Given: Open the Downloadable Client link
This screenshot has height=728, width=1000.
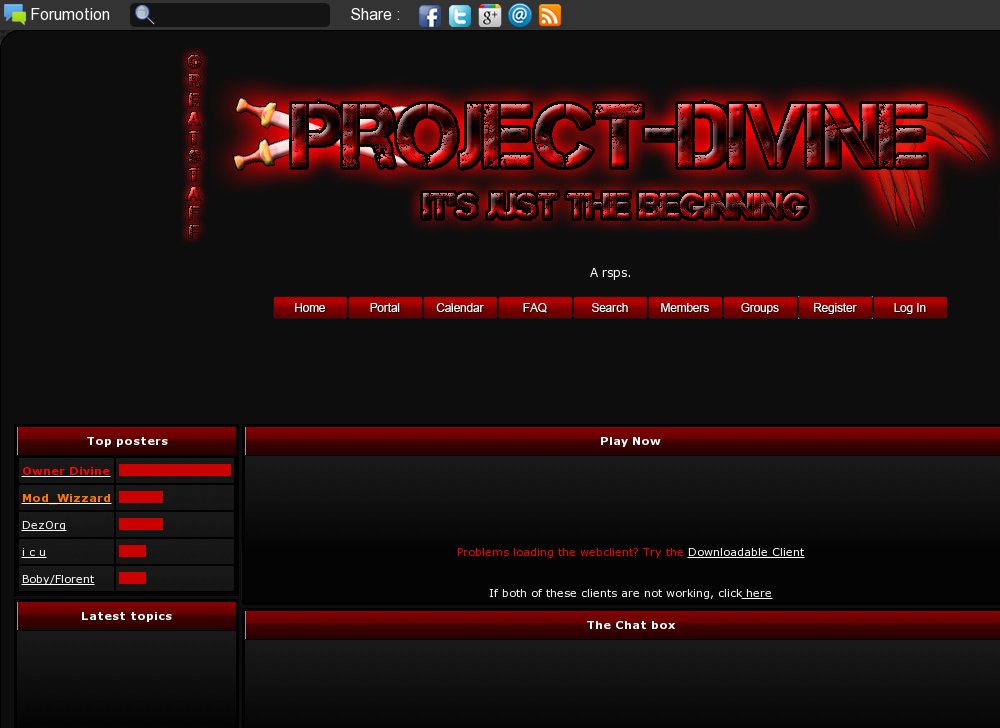Looking at the screenshot, I should [745, 552].
